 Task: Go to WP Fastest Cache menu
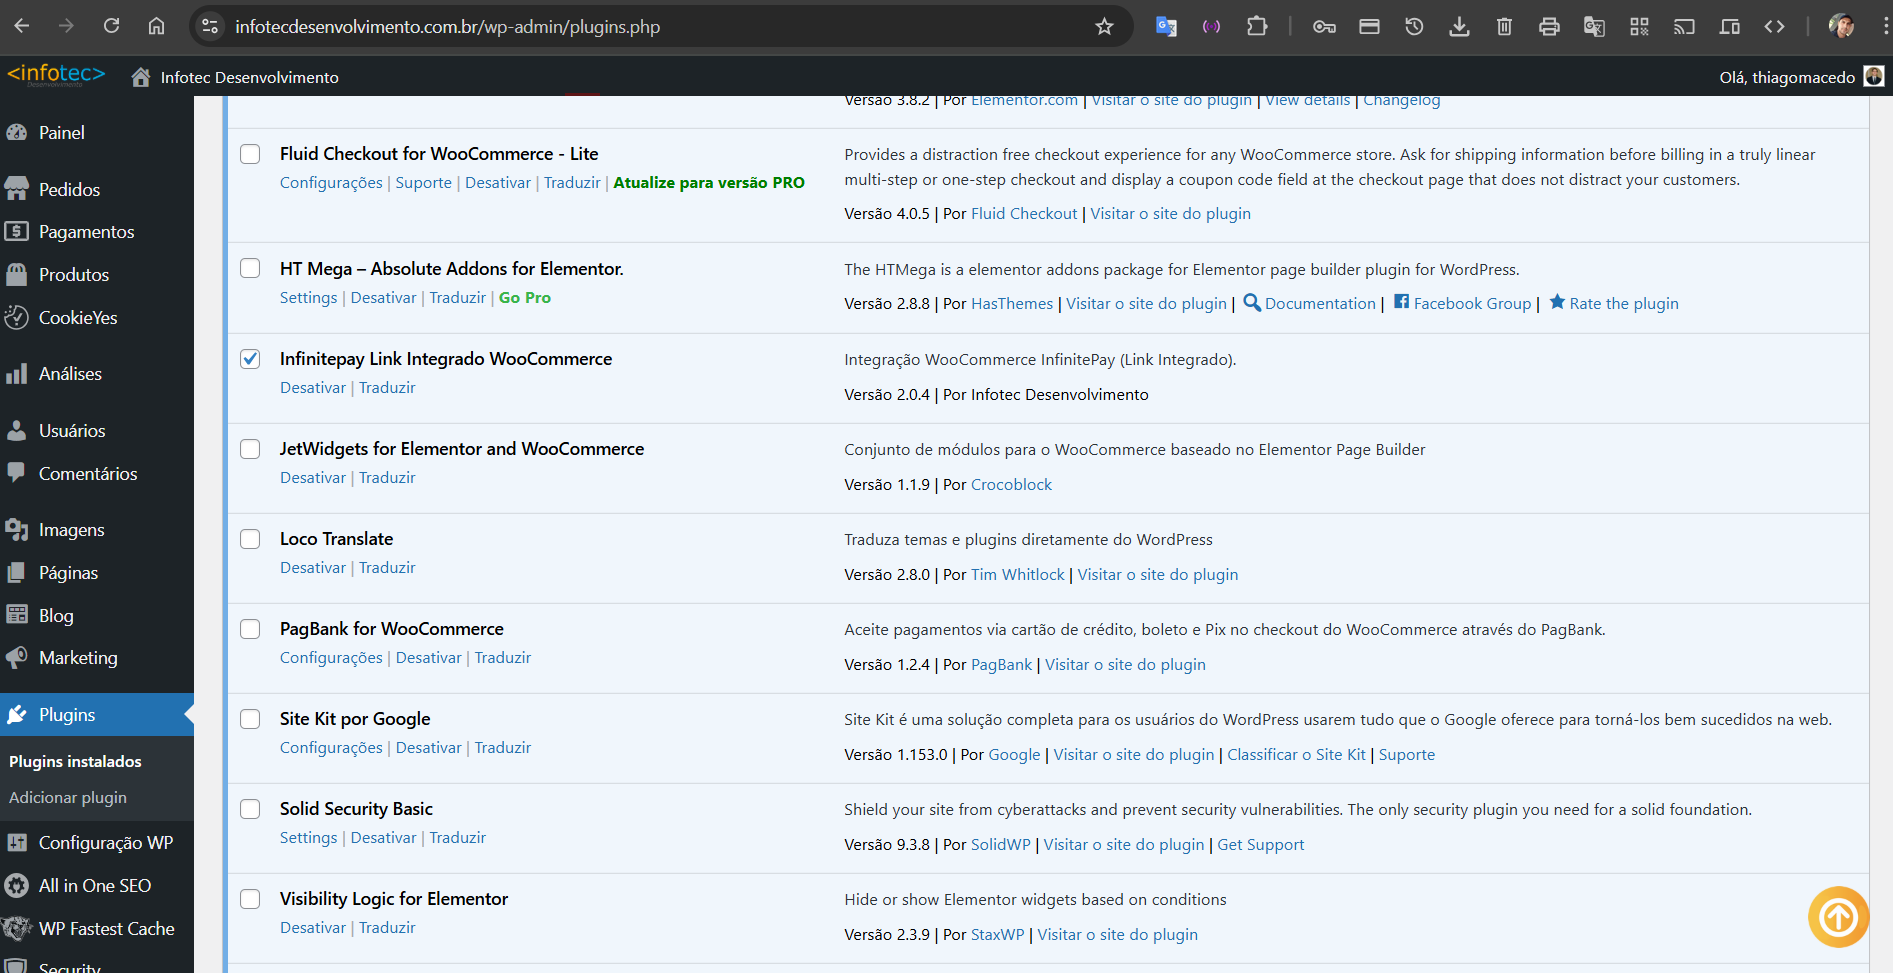(106, 929)
